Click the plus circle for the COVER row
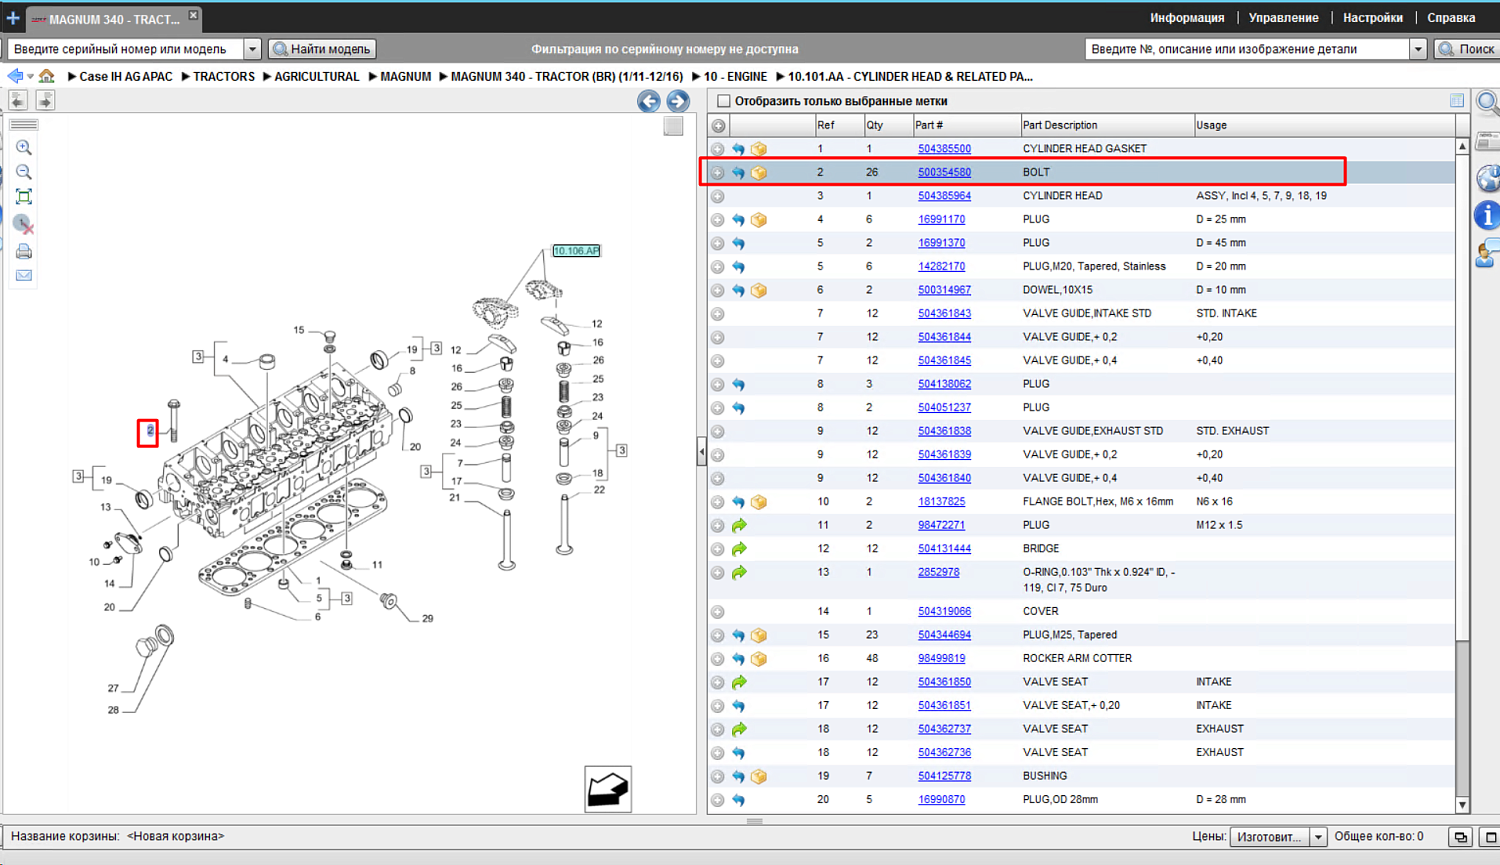1500x865 pixels. tap(718, 612)
